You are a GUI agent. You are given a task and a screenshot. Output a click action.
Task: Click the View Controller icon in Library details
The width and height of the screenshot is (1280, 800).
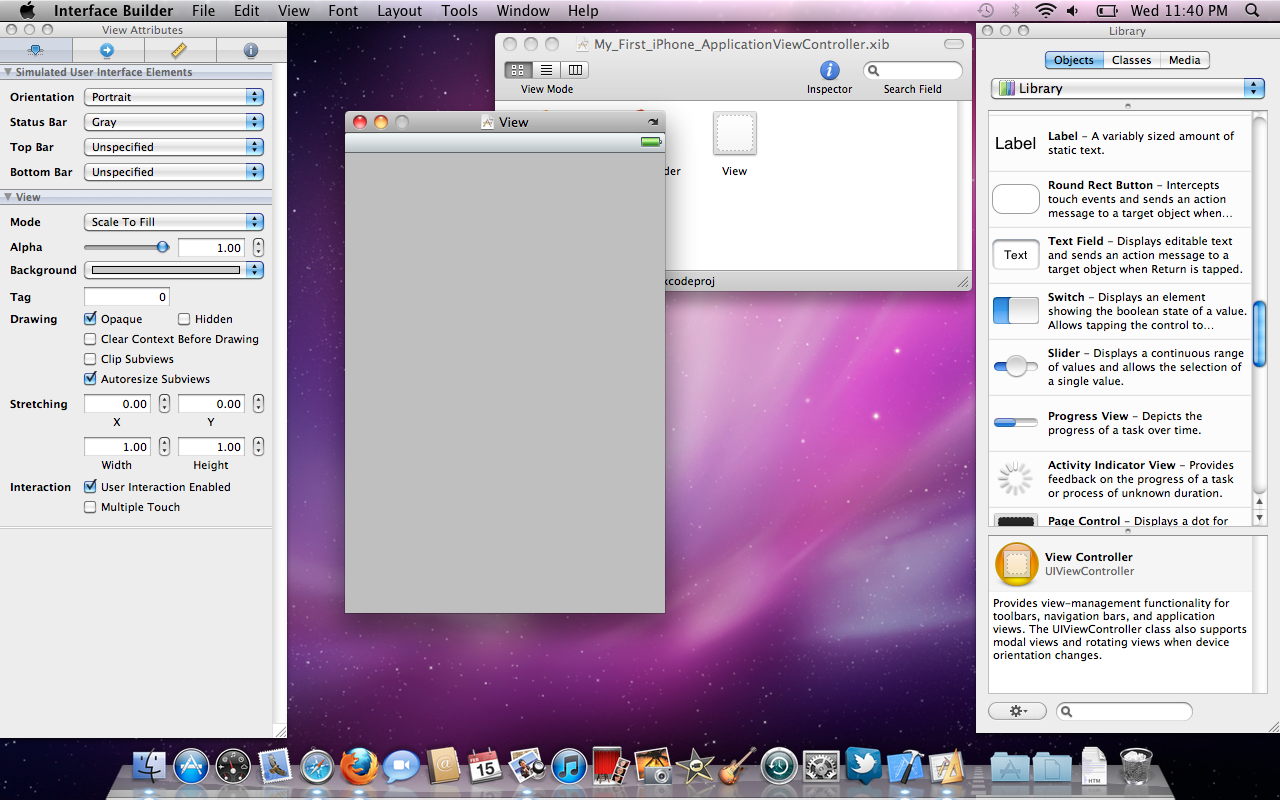click(x=1017, y=564)
